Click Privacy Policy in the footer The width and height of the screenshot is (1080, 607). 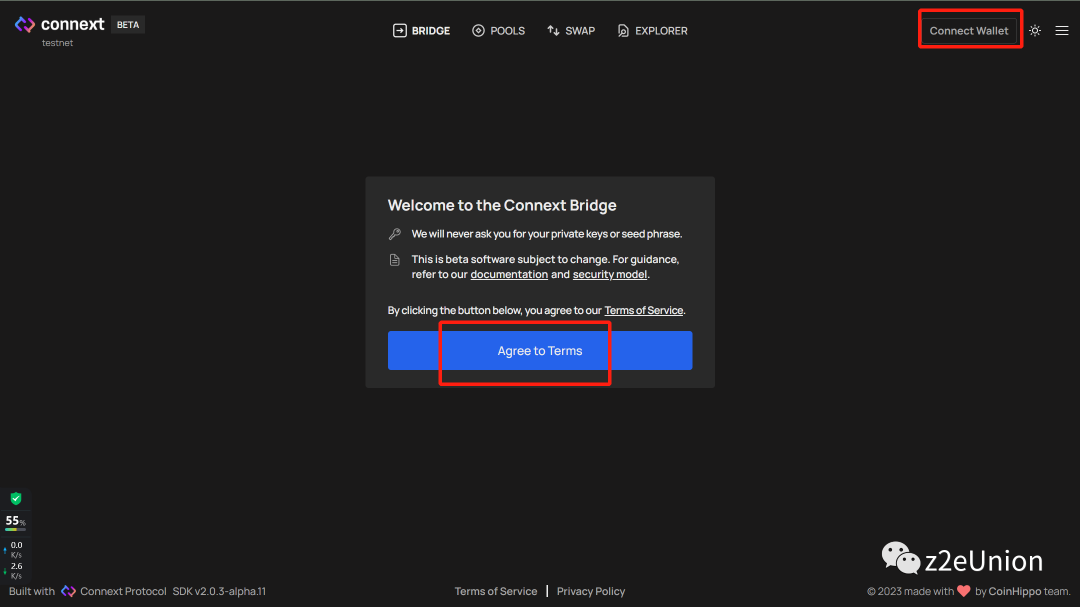pyautogui.click(x=591, y=592)
